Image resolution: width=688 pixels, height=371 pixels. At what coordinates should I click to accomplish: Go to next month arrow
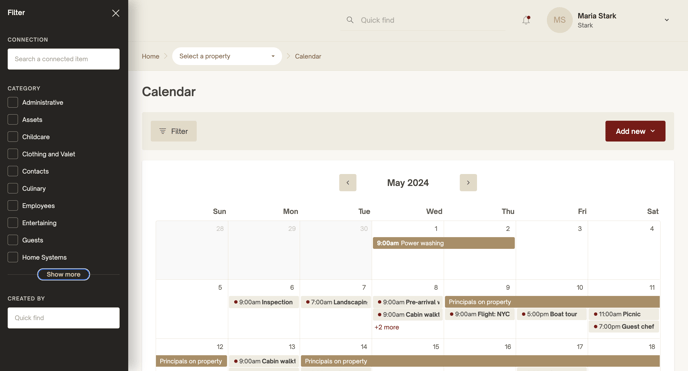(468, 182)
